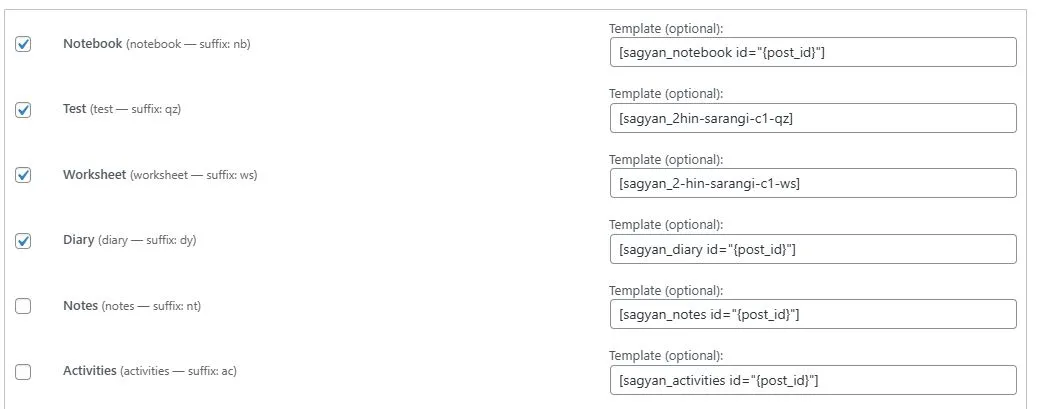1046x409 pixels.
Task: Enable the Notes checkbox
Action: click(23, 306)
